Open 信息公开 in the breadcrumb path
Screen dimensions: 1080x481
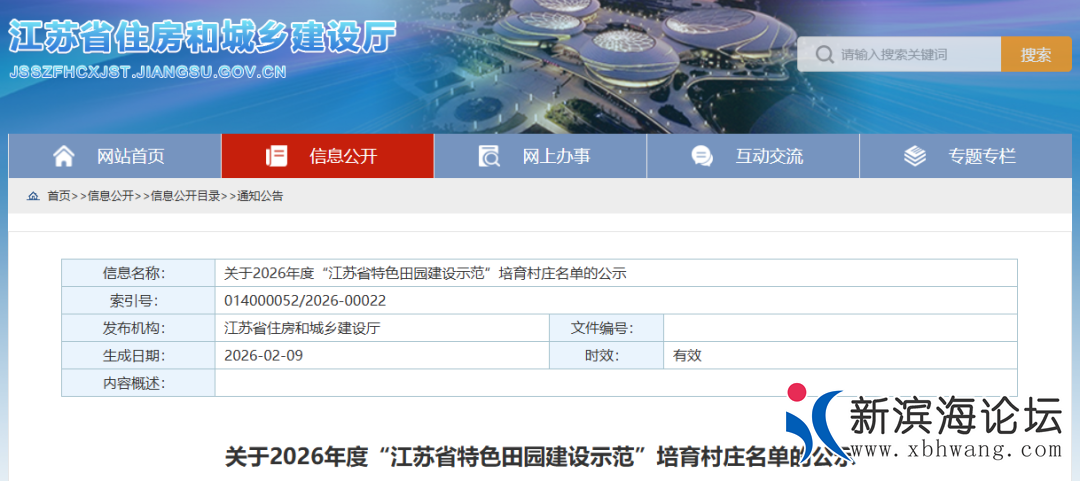(x=110, y=196)
